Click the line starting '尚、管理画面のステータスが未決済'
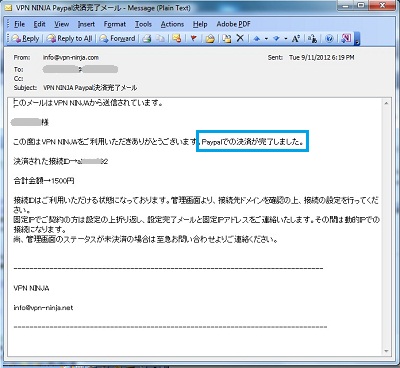The height and width of the screenshot is (368, 400). [146, 239]
